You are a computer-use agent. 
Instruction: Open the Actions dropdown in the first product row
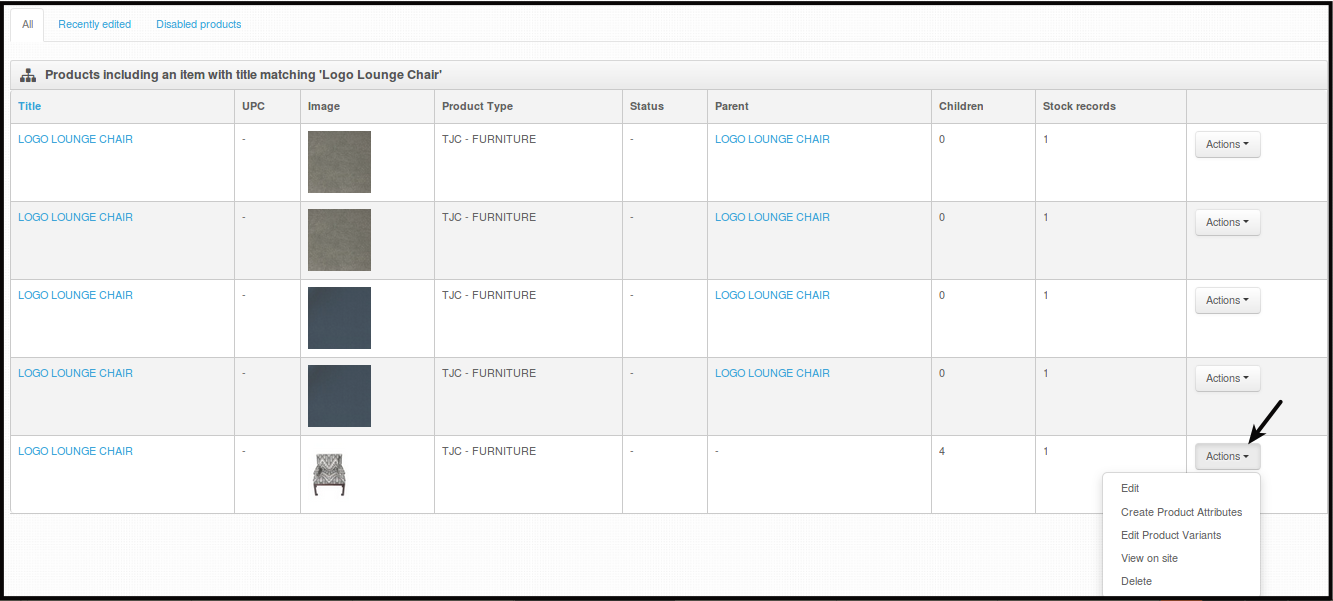1227,144
